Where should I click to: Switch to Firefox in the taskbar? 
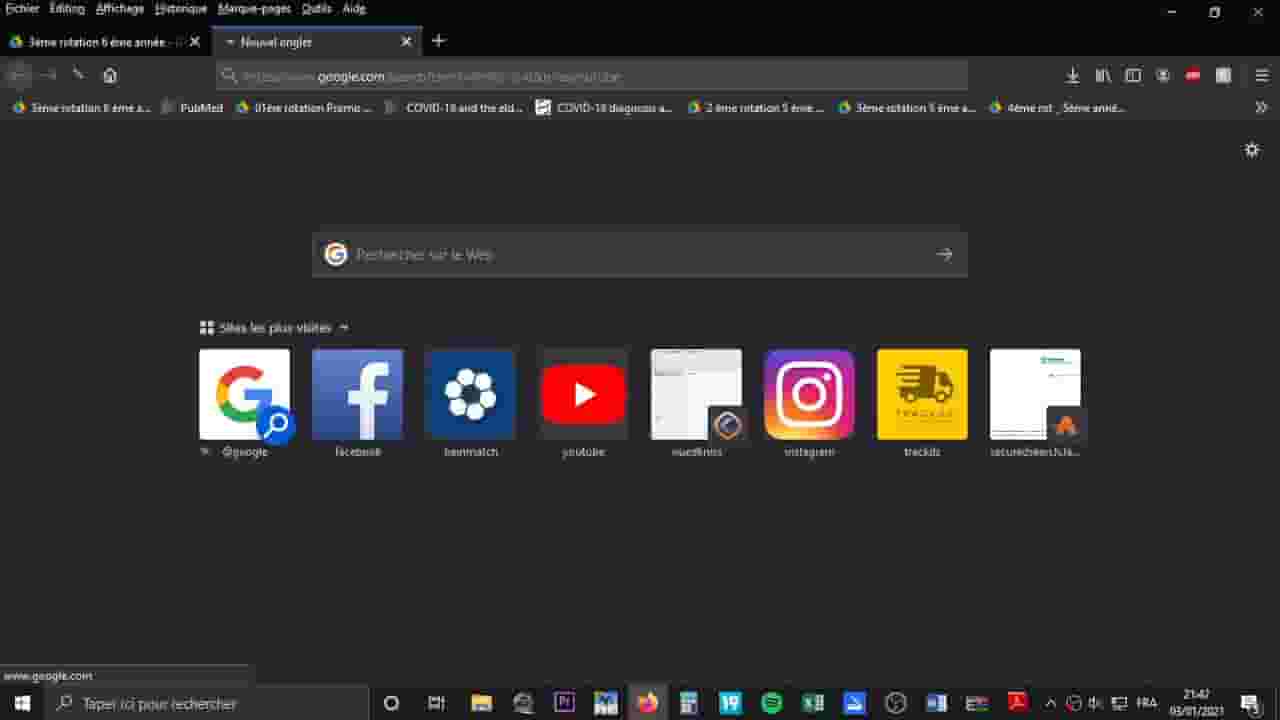click(648, 703)
